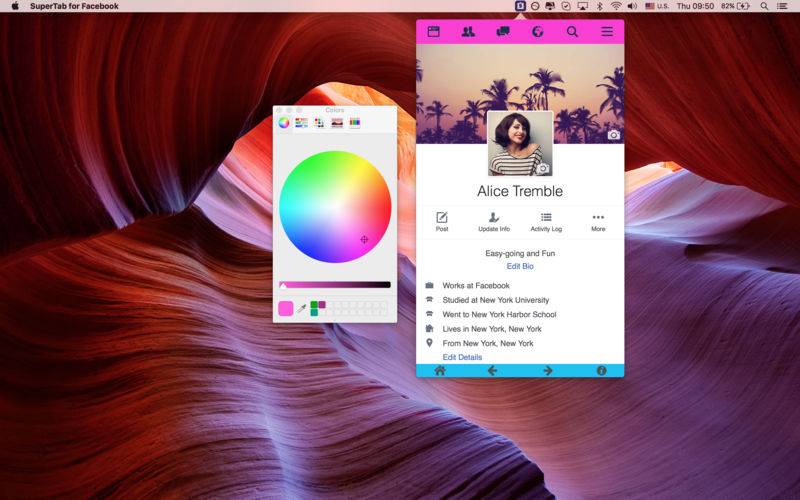
Task: Open the news feed icon in pink toolbar
Action: point(433,32)
